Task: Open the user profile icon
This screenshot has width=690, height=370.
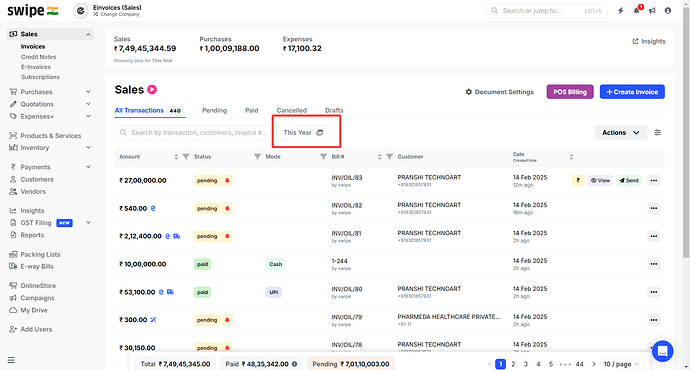Action: click(x=668, y=11)
